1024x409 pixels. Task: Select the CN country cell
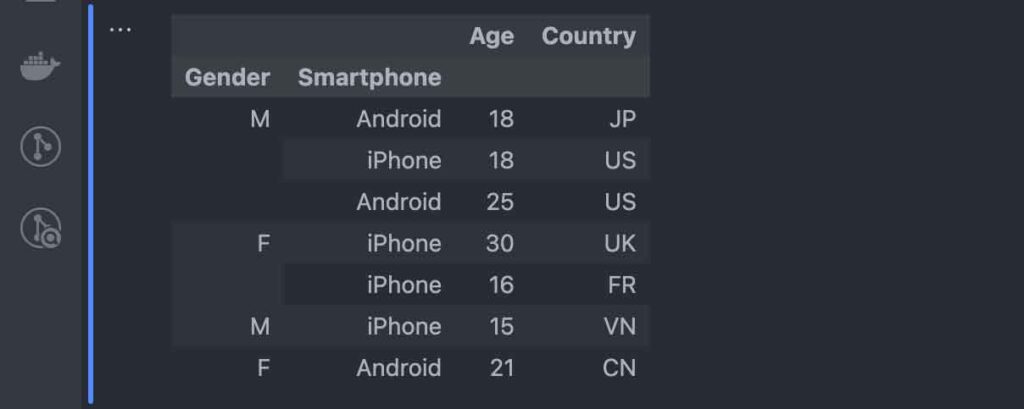tap(619, 368)
